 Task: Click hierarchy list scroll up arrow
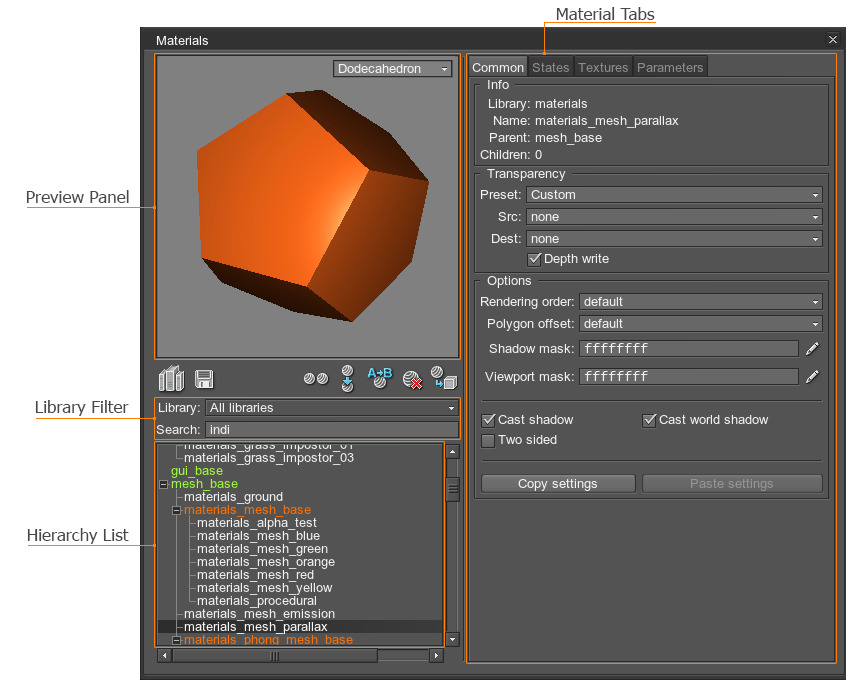pos(453,452)
